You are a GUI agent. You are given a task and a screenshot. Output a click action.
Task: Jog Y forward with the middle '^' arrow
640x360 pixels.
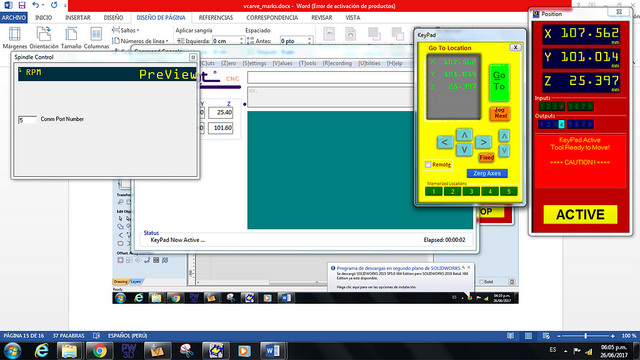click(464, 134)
